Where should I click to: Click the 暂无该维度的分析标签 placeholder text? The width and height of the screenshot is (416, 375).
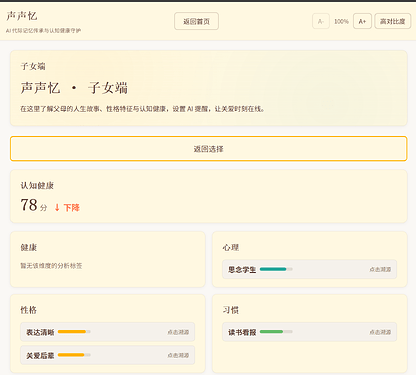(51, 266)
